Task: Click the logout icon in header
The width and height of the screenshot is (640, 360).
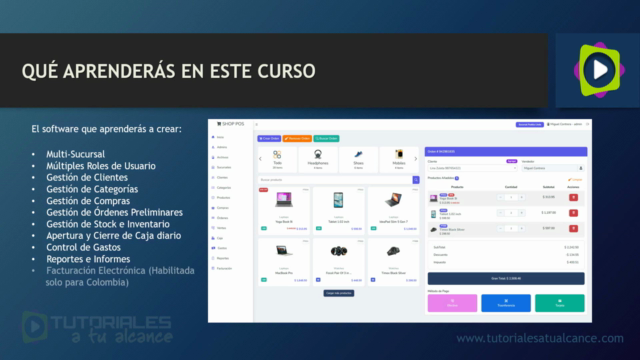Action: [x=587, y=124]
